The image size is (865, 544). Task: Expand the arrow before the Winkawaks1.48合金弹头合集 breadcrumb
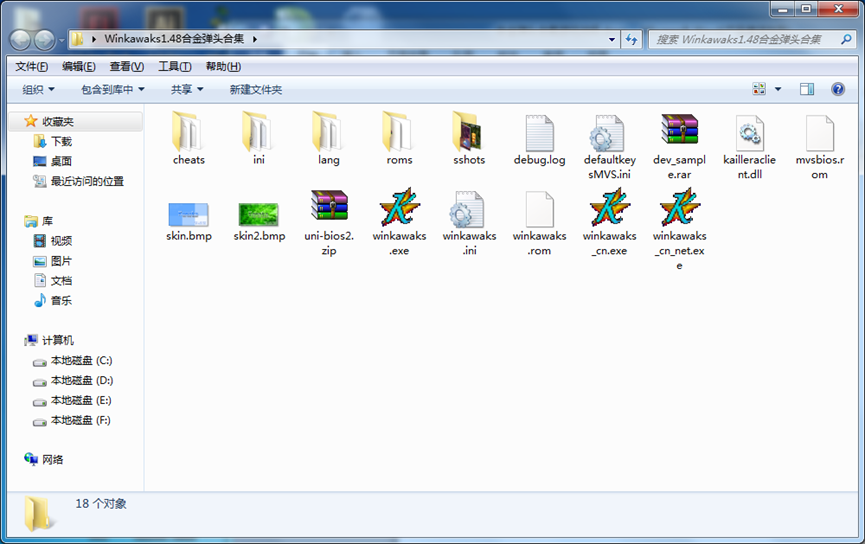click(x=94, y=39)
